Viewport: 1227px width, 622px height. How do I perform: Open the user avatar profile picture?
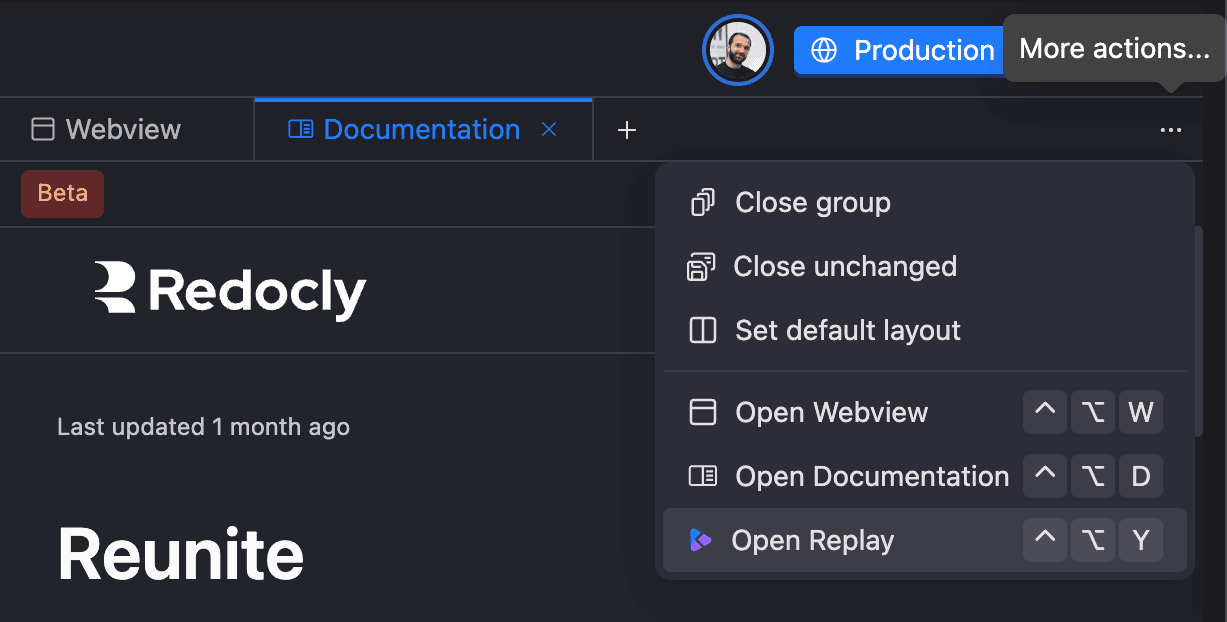tap(738, 50)
